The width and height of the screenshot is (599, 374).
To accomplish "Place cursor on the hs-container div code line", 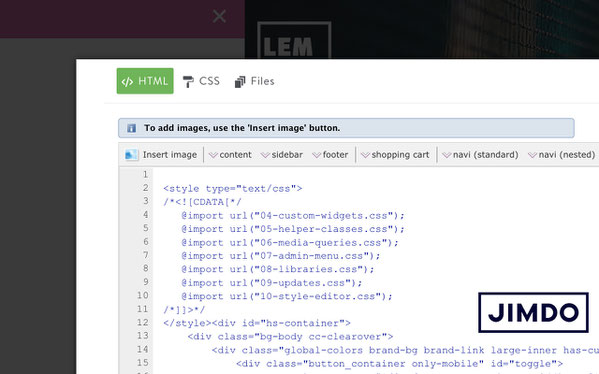I will coord(257,323).
